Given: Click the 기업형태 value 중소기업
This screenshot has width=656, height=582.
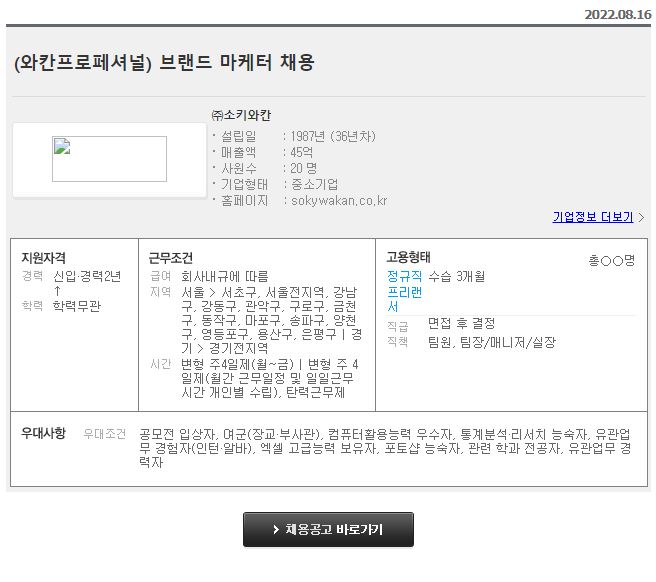Looking at the screenshot, I should click(314, 185).
